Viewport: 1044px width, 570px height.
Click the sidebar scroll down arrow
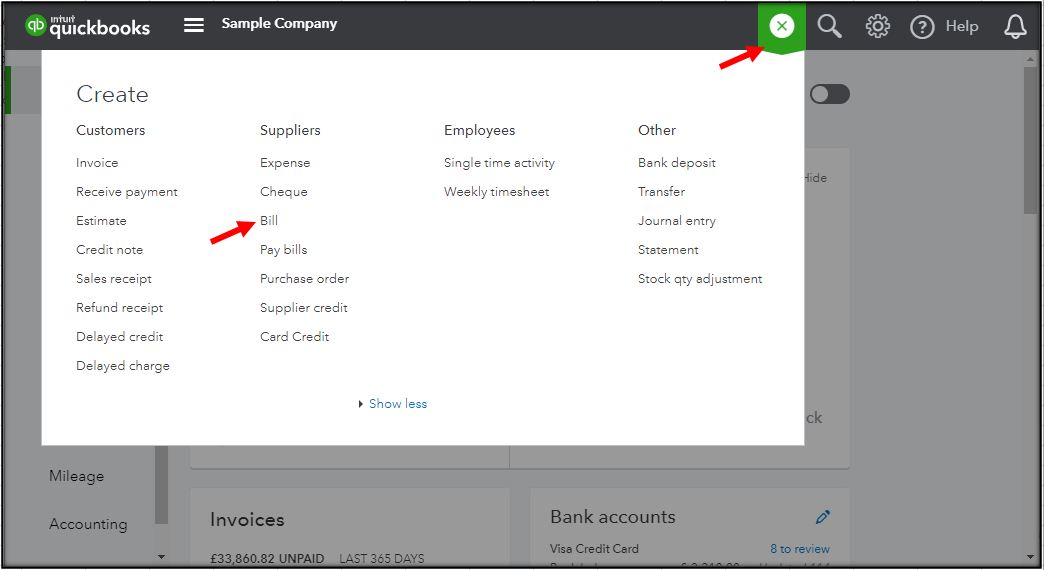click(x=162, y=556)
